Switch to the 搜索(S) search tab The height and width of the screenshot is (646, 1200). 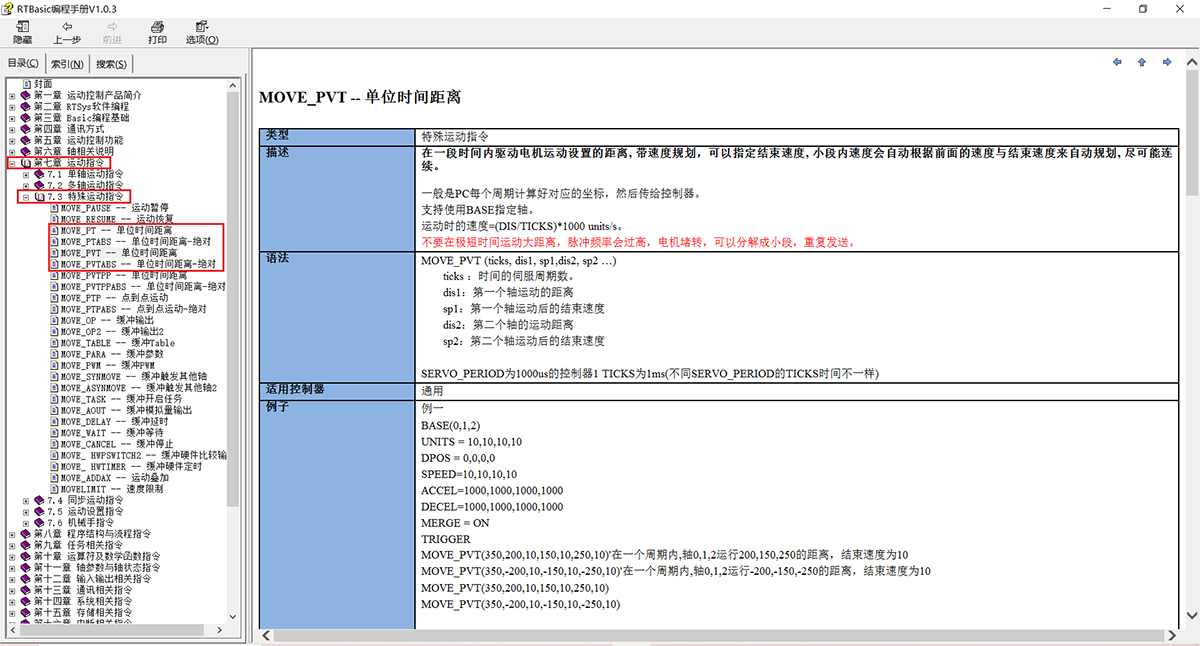coord(111,65)
